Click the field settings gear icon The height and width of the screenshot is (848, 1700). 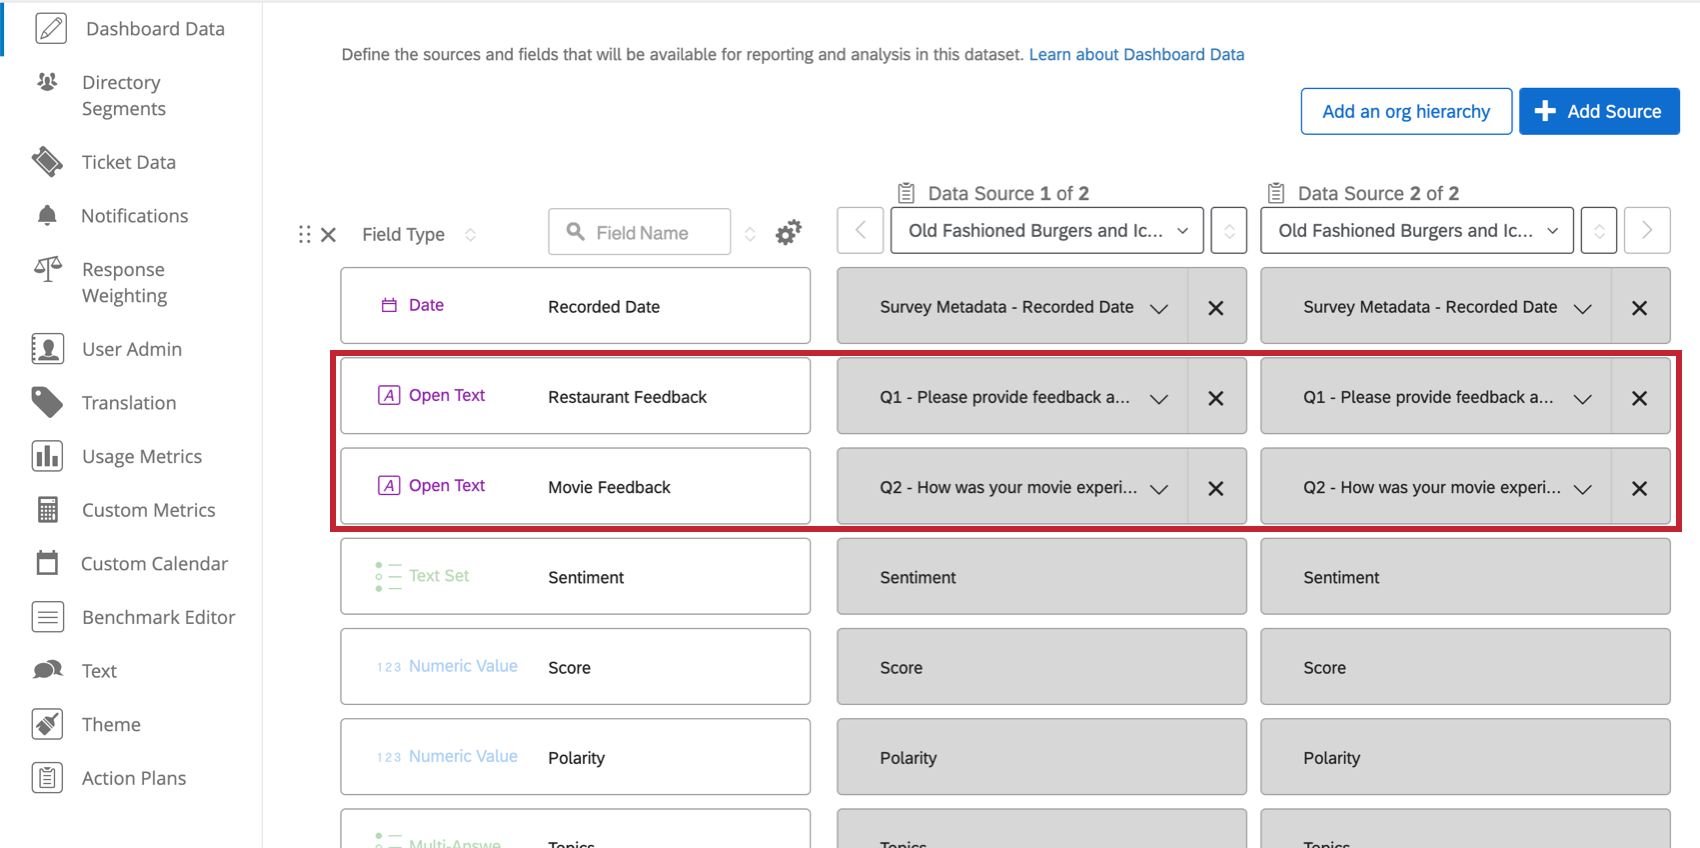(x=788, y=233)
